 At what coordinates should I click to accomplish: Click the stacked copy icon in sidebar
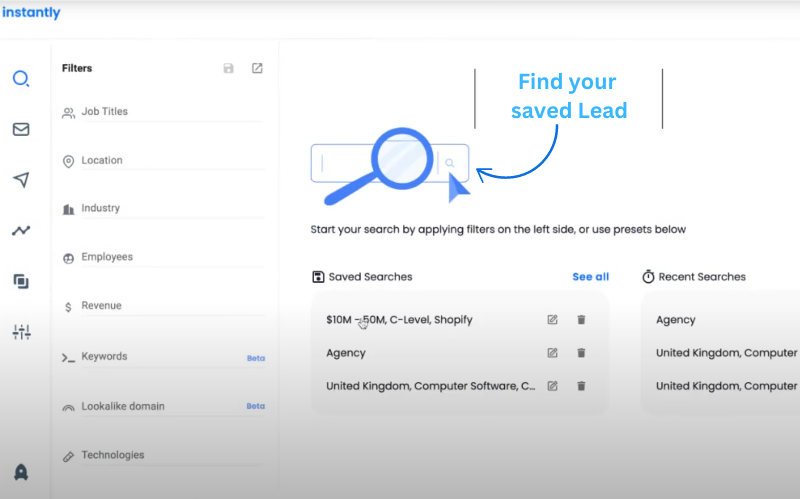pos(21,281)
